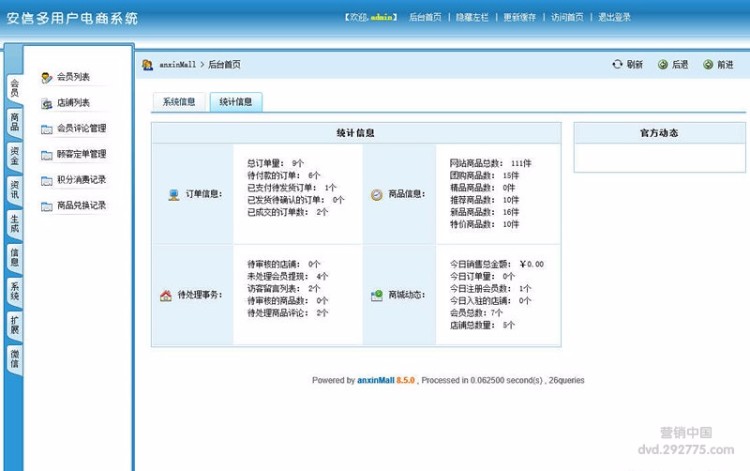Click the 总订单量 count row

tap(275, 163)
